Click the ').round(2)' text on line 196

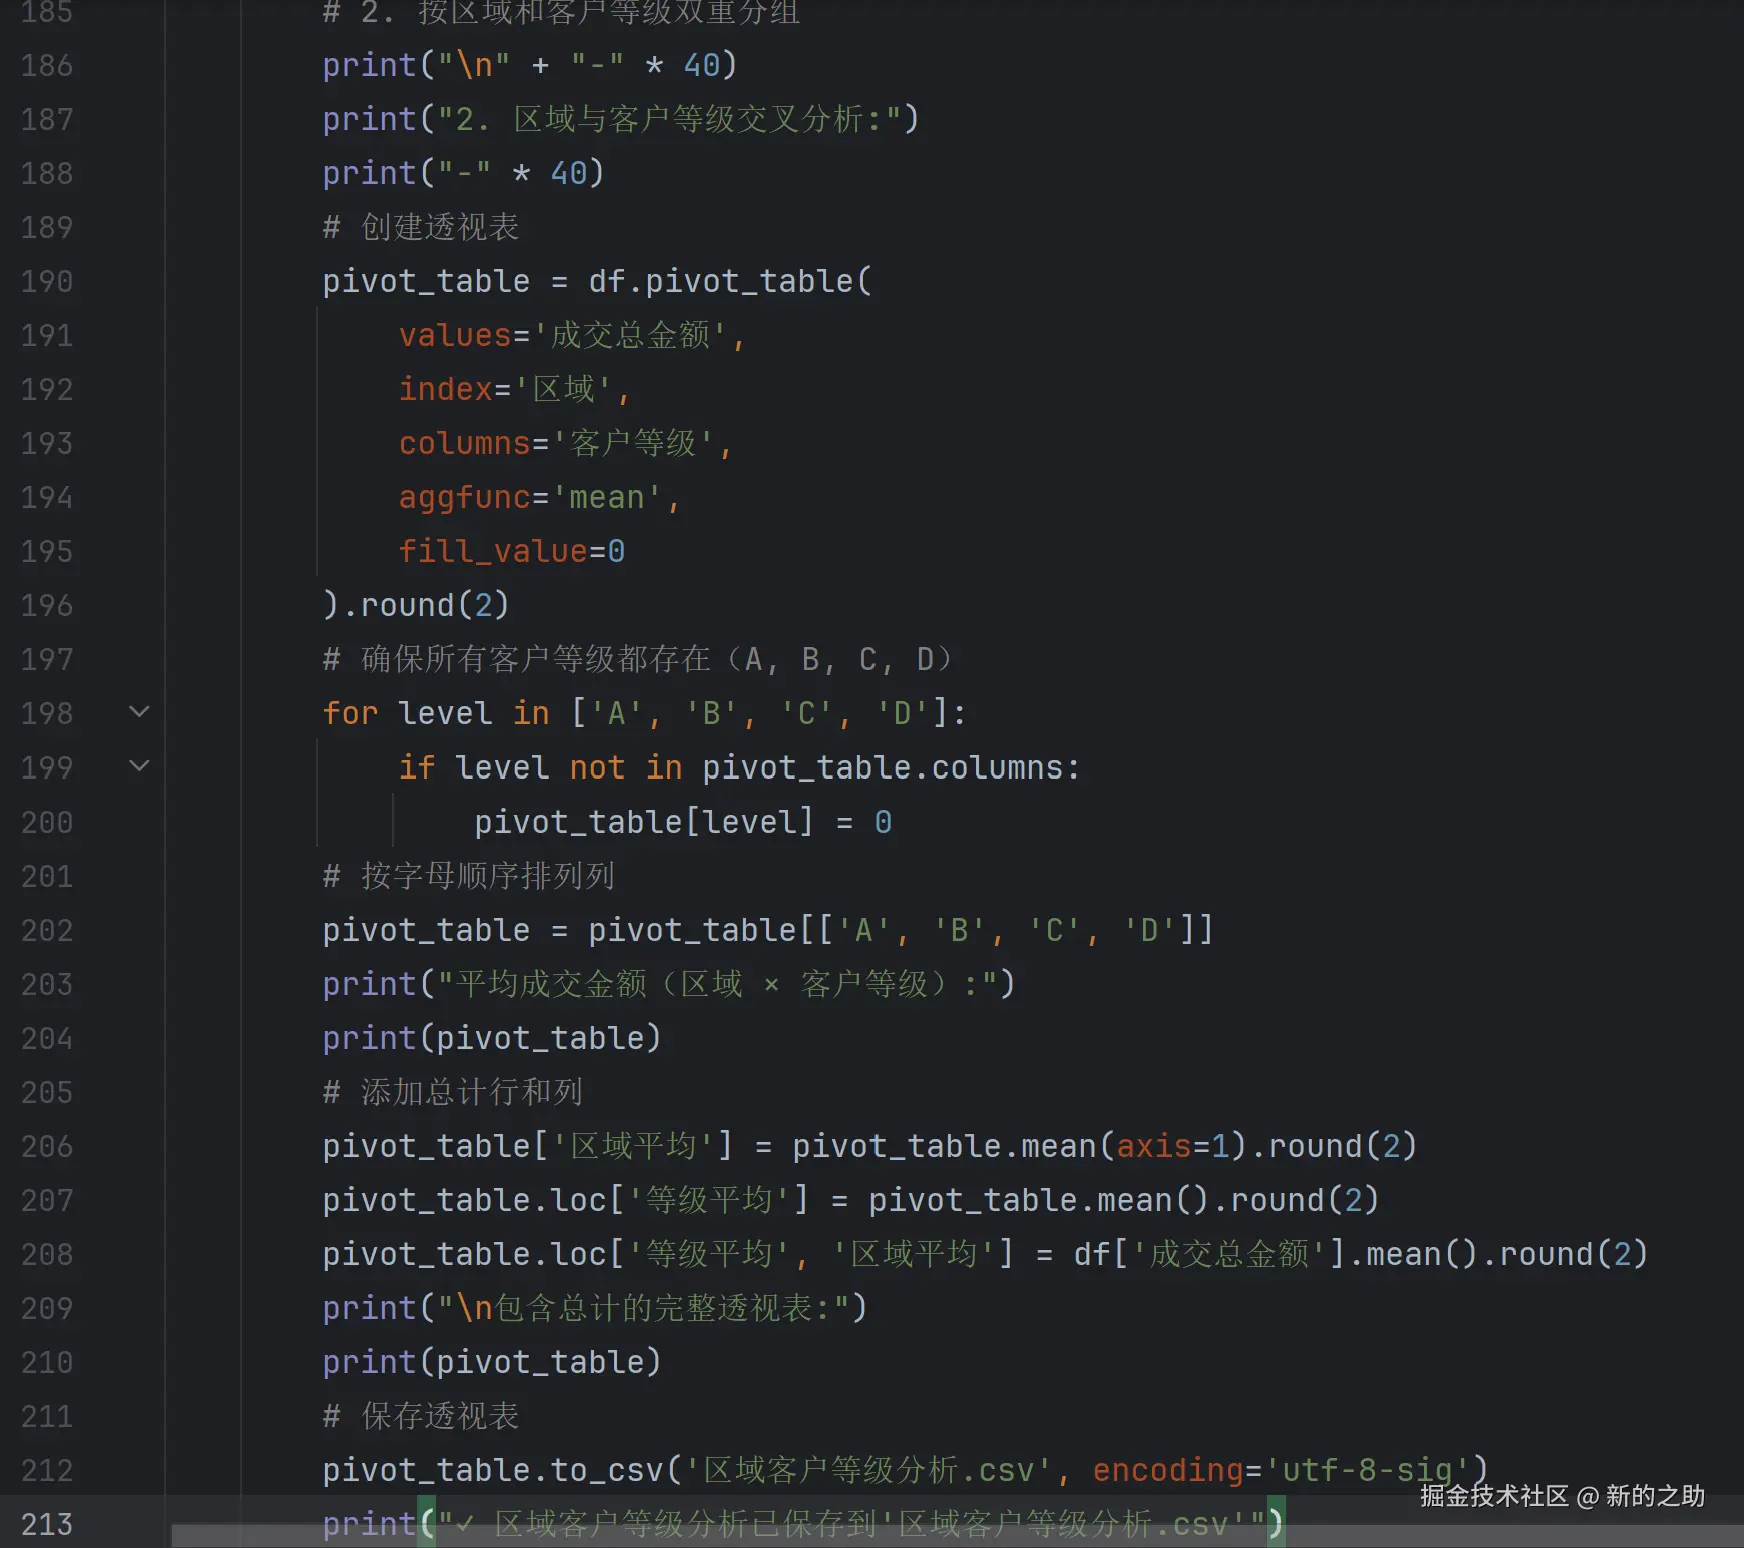416,605
